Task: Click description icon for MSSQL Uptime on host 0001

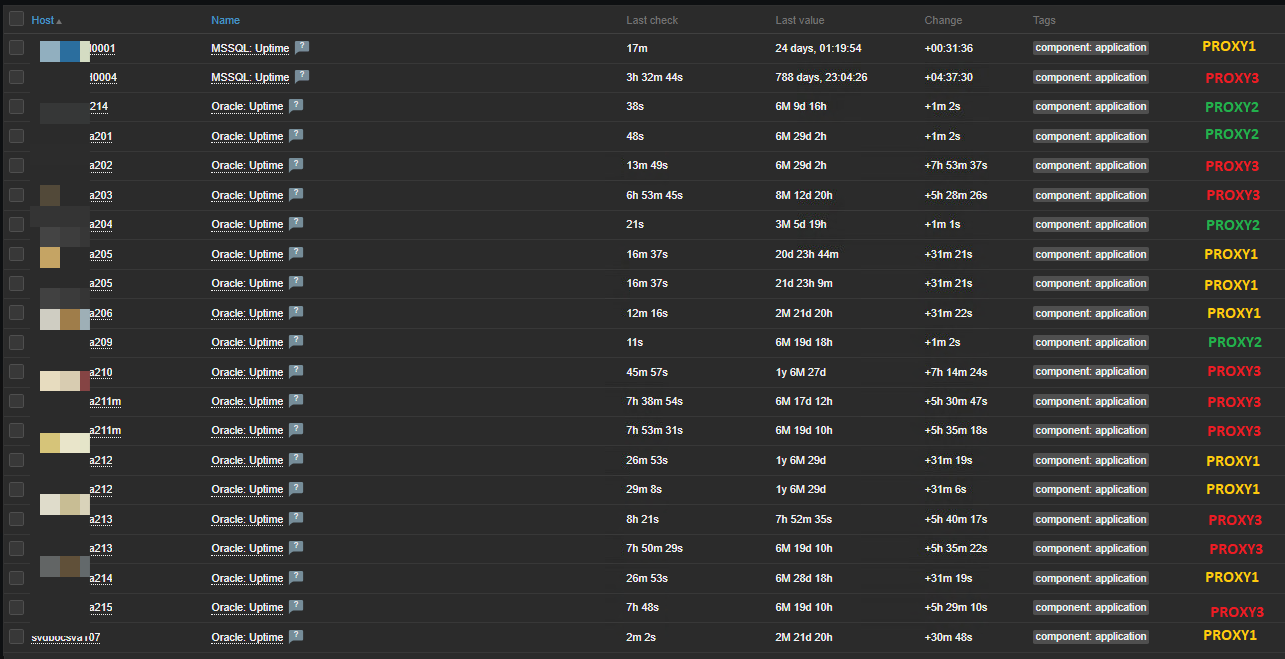Action: coord(302,47)
